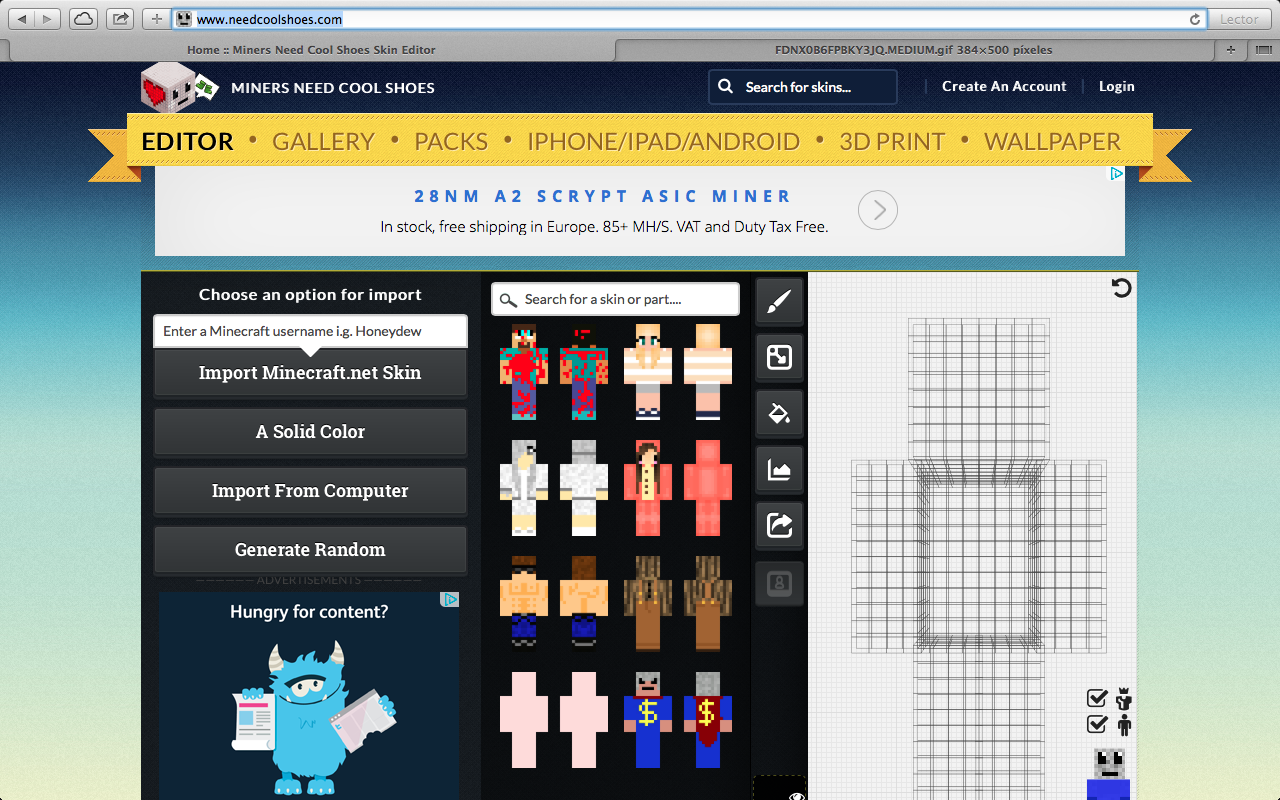Select the paintbrush tool

tap(779, 302)
